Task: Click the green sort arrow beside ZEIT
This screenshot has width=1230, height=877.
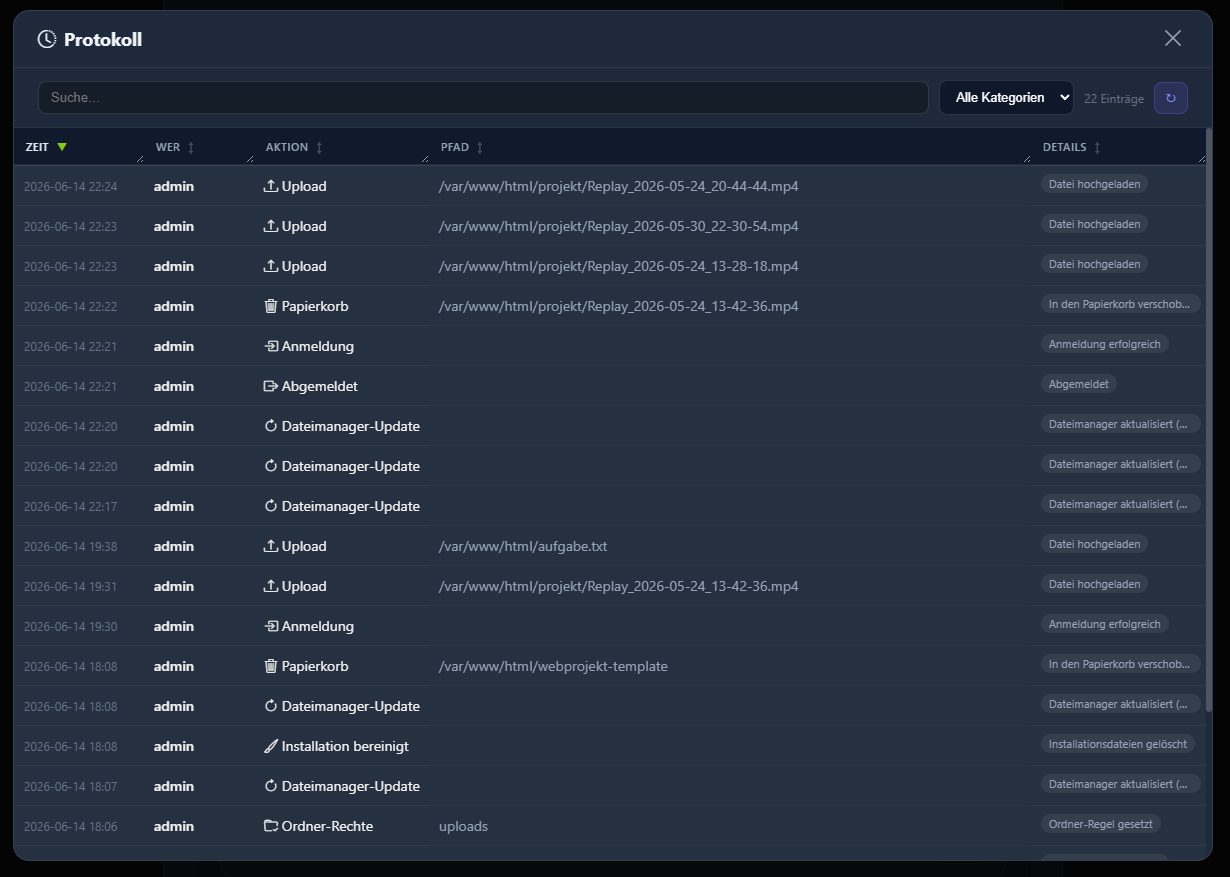Action: pos(62,147)
